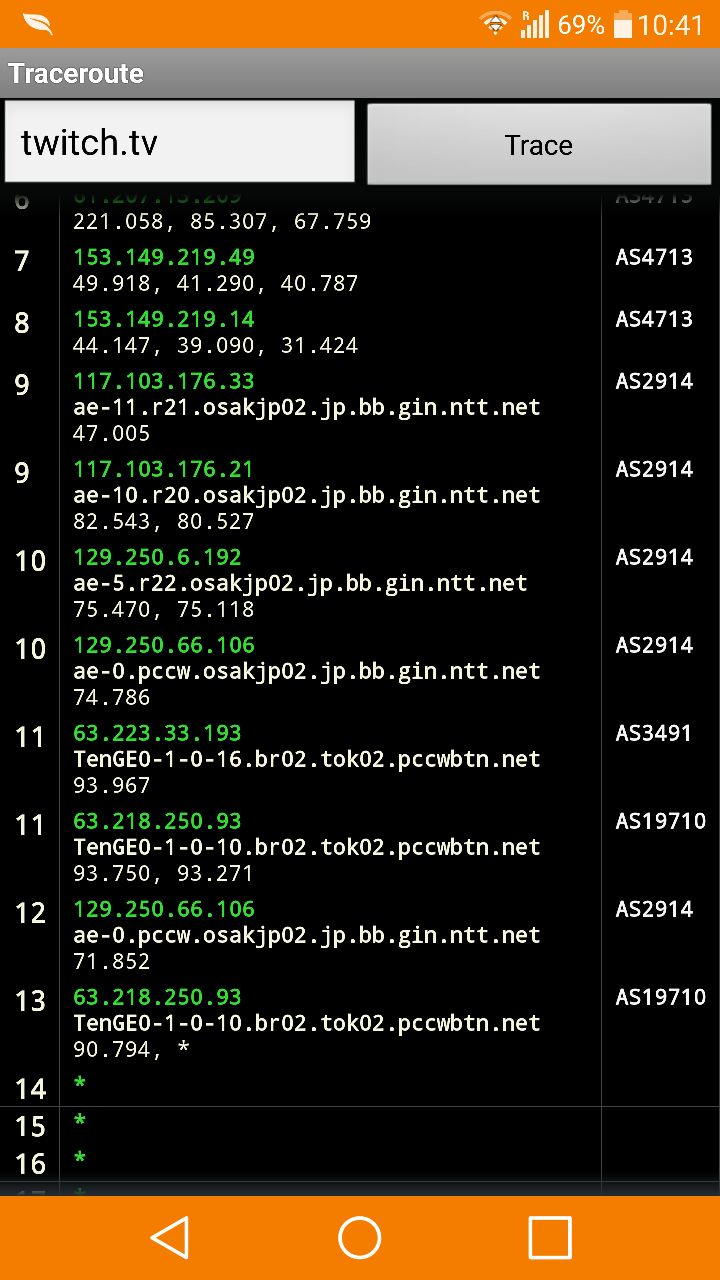Tap hostname ae-5.r22.osakjp02.jp.bb.gin.ntt.net
The height and width of the screenshot is (1280, 720).
point(300,583)
